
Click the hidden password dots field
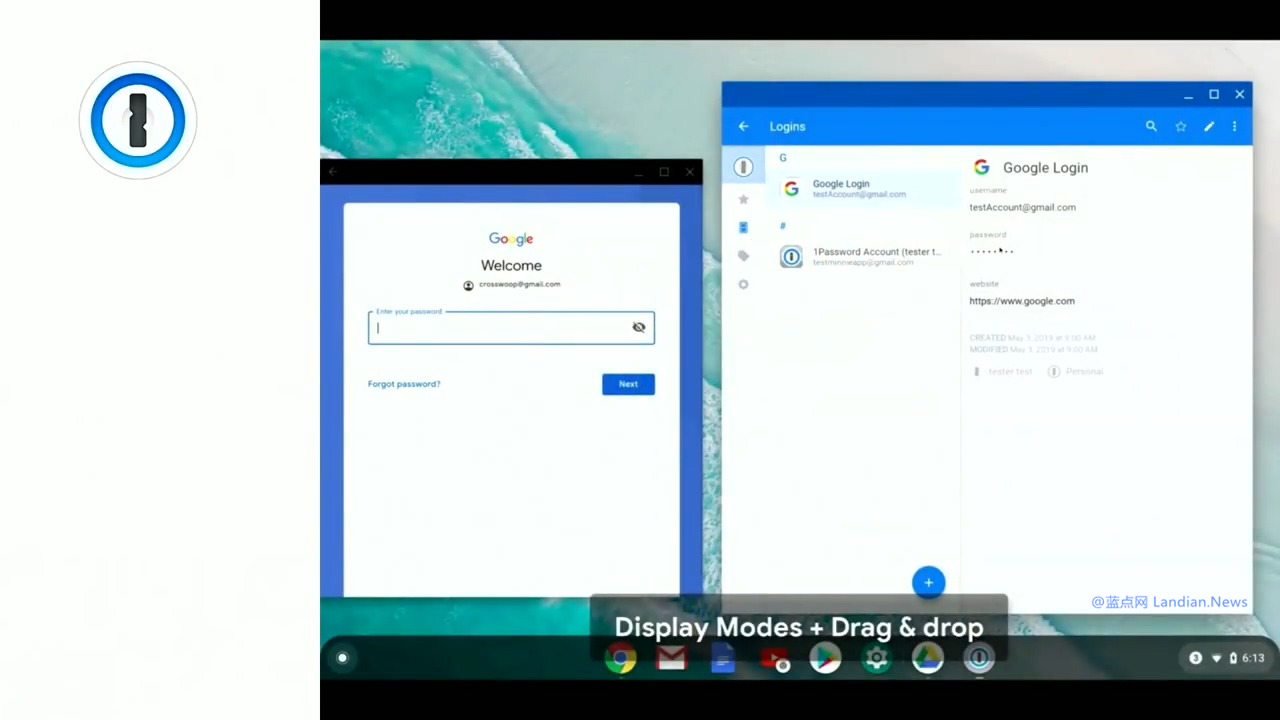(992, 251)
